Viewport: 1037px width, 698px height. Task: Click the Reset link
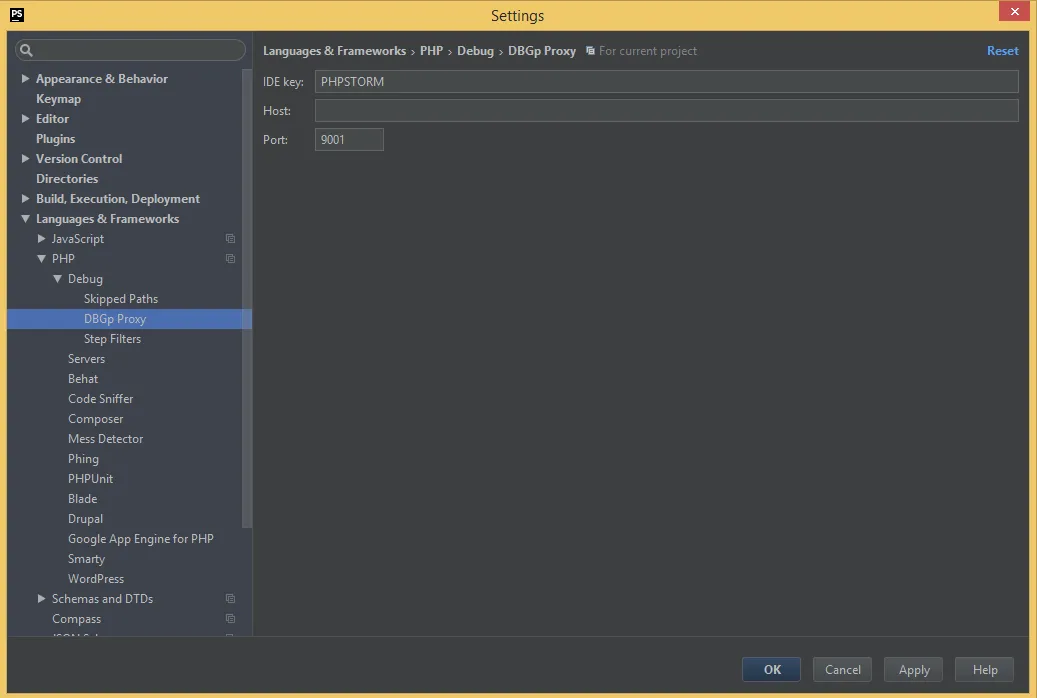pos(1003,51)
